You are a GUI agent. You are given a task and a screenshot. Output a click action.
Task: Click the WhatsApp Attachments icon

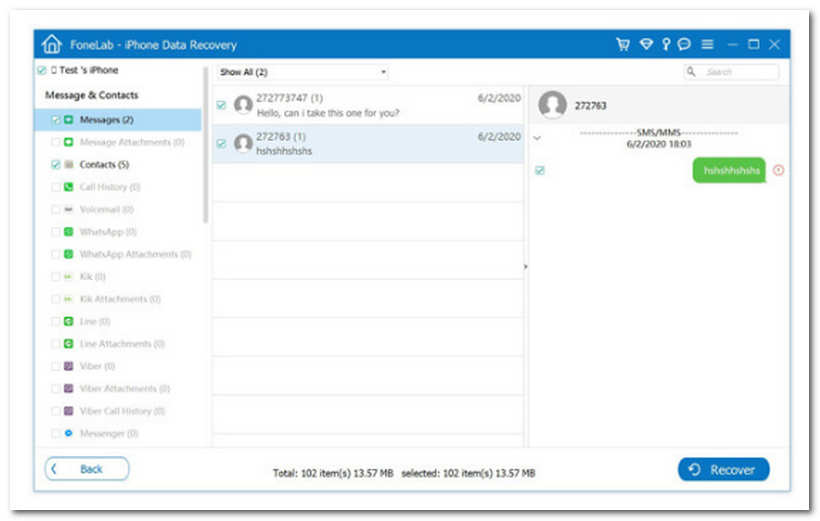point(69,254)
